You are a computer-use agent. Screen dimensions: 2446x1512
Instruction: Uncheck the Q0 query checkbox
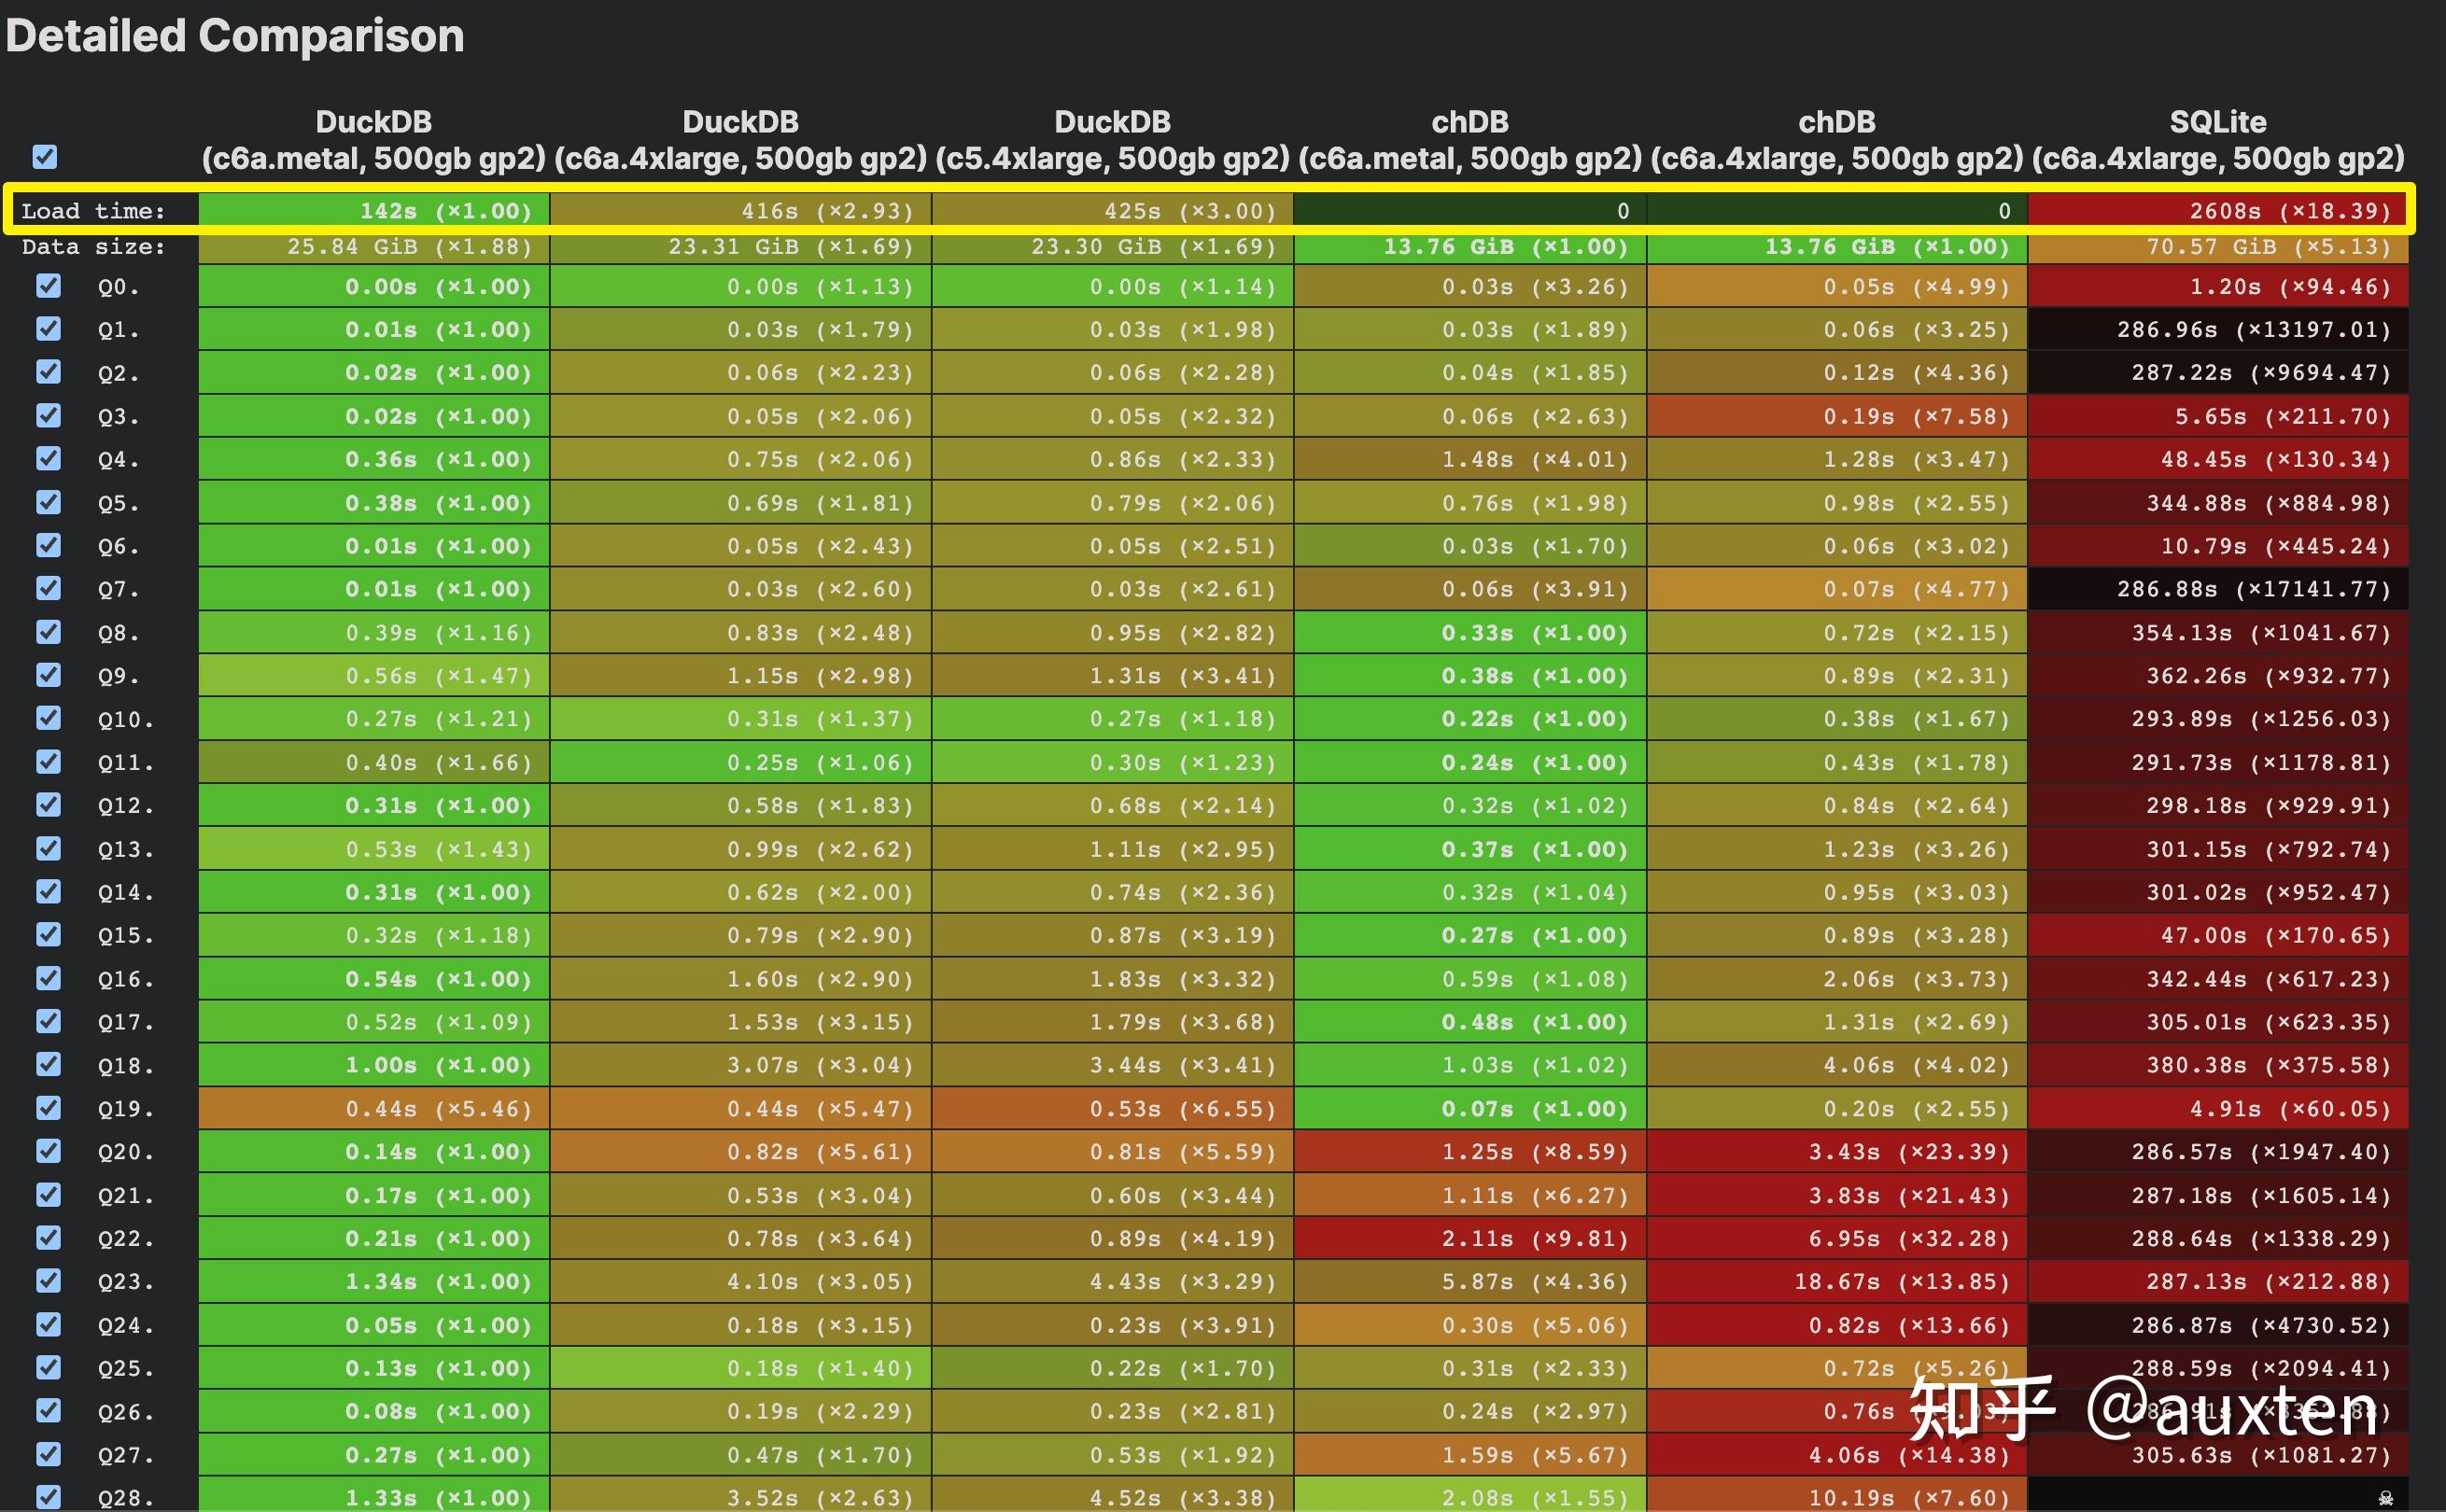(x=48, y=286)
